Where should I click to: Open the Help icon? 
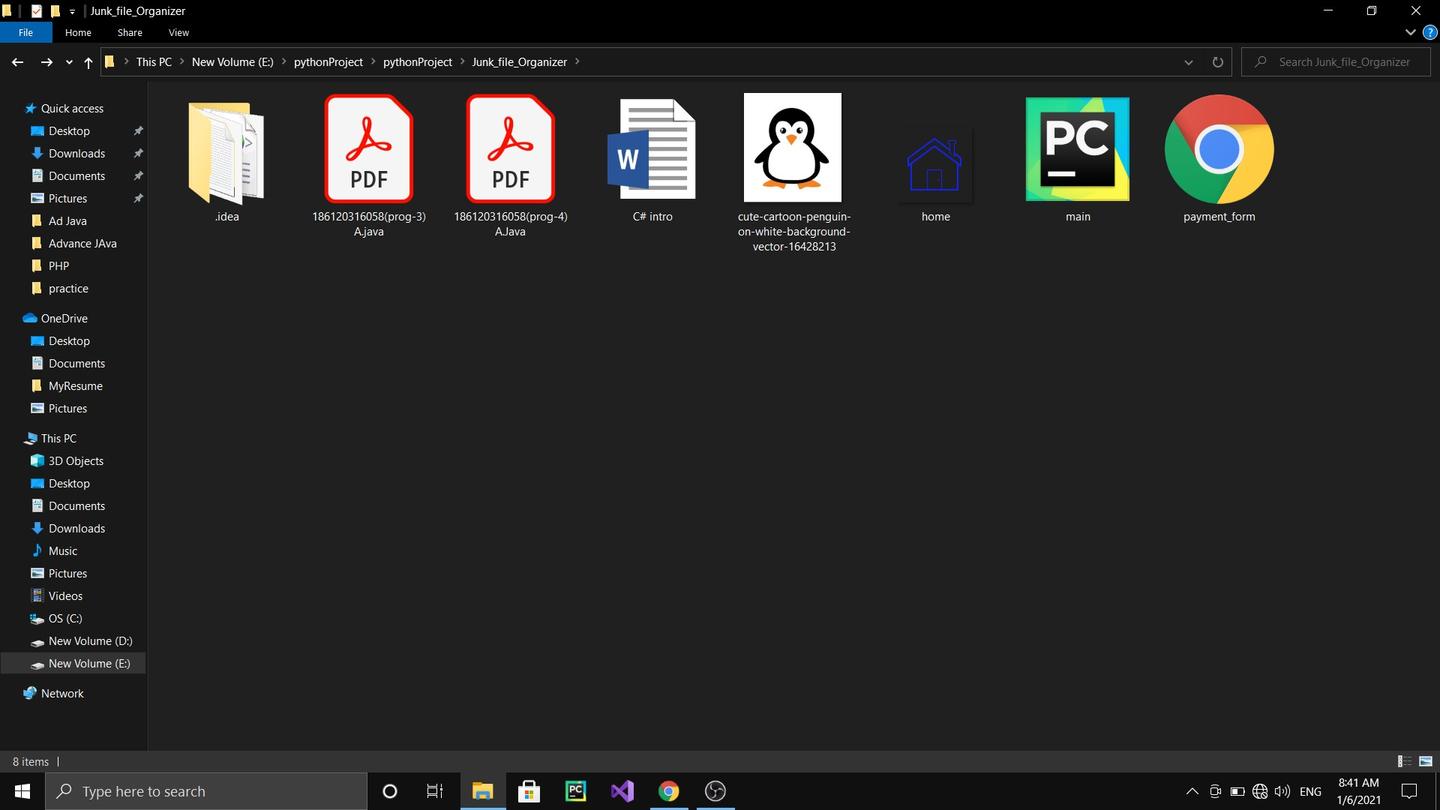coord(1430,32)
